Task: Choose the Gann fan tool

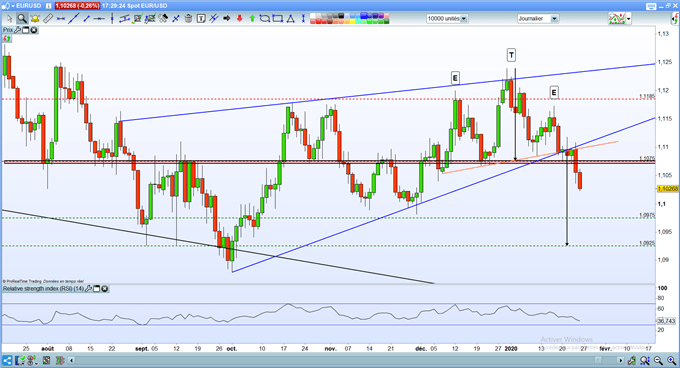Action: (x=163, y=19)
